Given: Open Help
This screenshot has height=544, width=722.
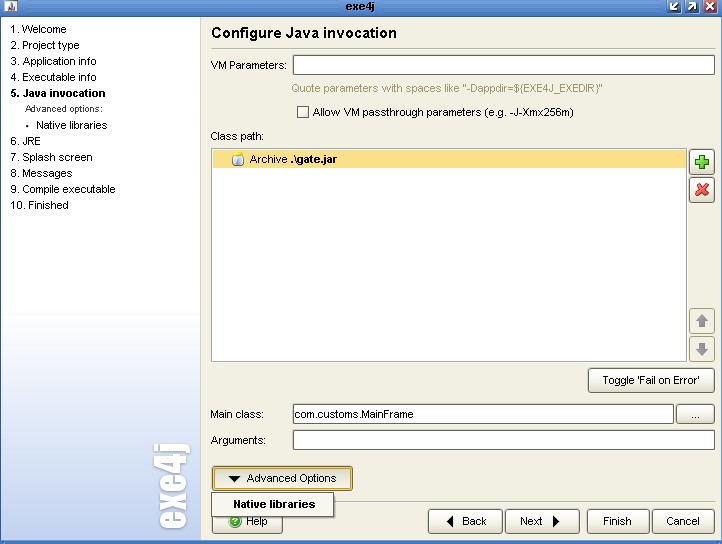Looking at the screenshot, I should (x=248, y=524).
